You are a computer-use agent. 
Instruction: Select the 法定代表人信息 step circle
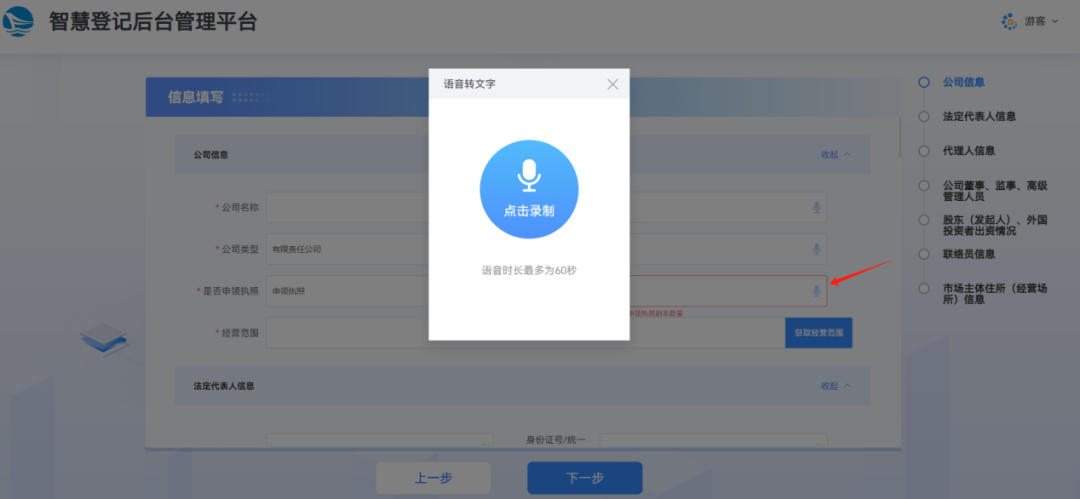(x=924, y=116)
